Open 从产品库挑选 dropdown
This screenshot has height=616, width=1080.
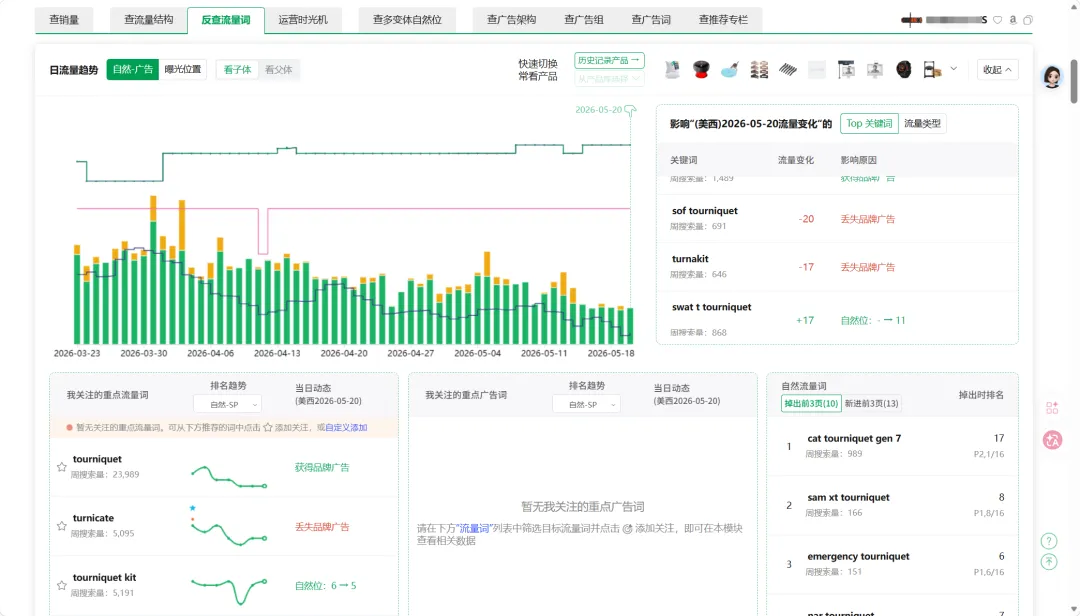(x=609, y=79)
